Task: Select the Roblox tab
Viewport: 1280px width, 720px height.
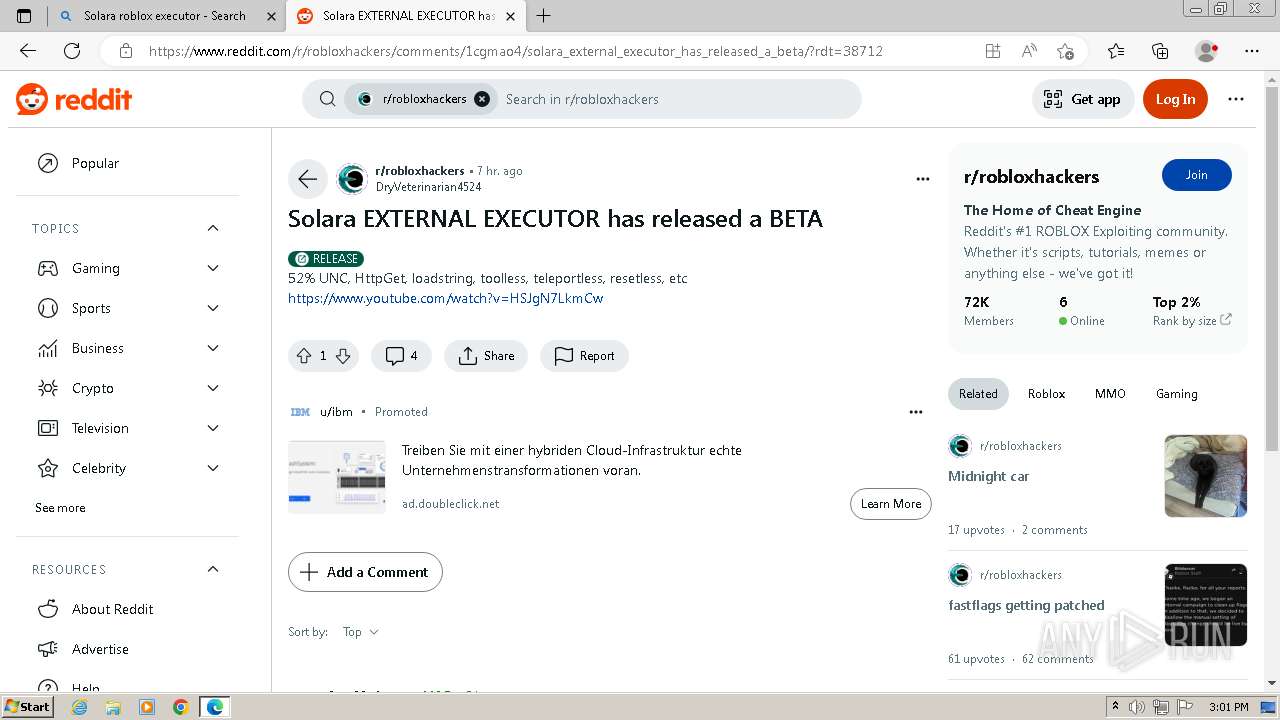Action: click(1046, 394)
